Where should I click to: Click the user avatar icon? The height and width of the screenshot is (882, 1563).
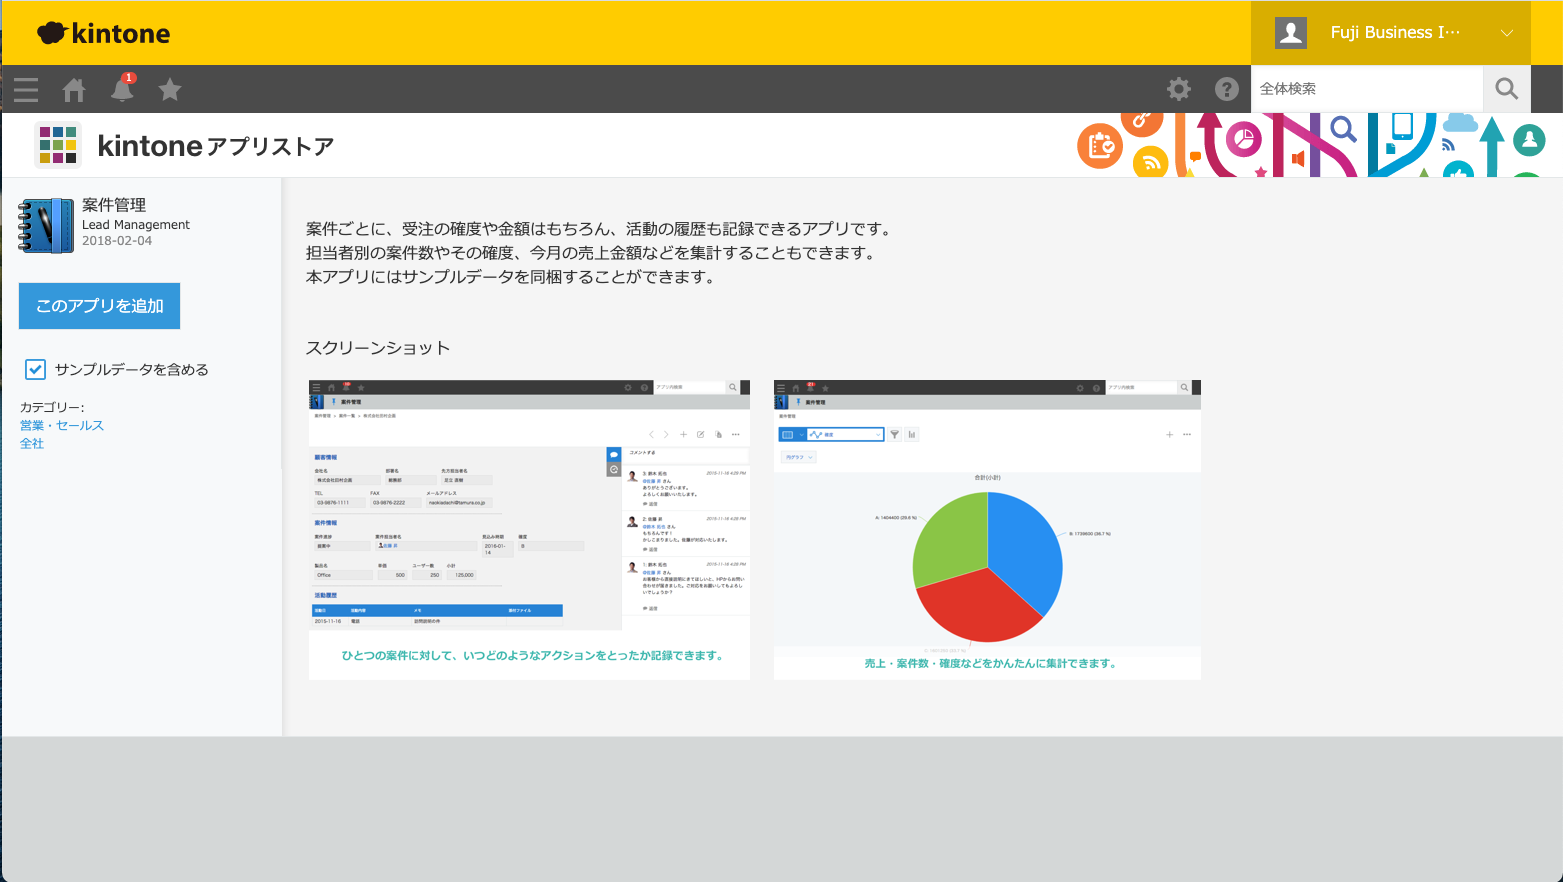pos(1291,33)
